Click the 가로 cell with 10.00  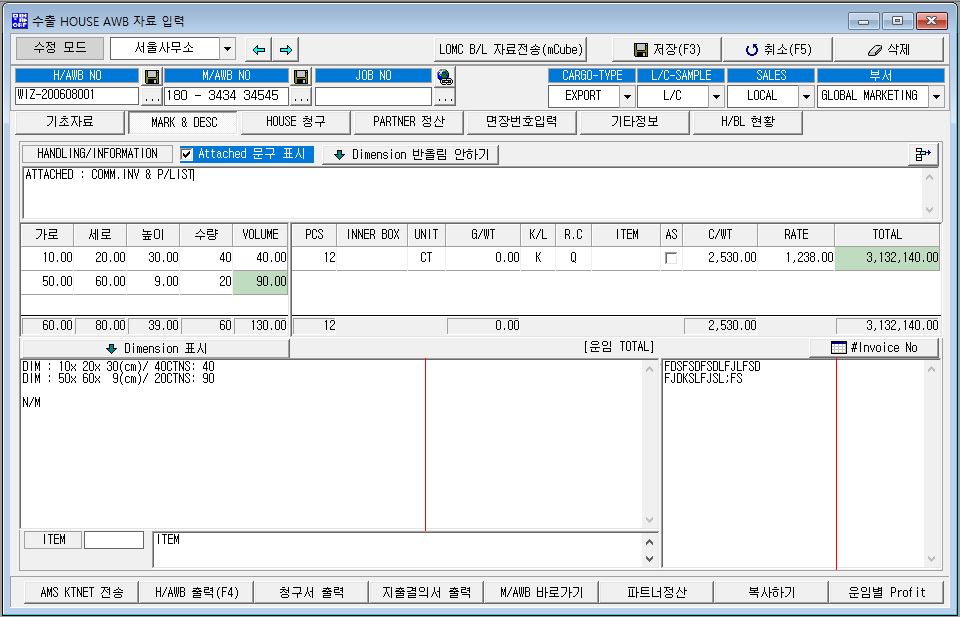(47, 258)
